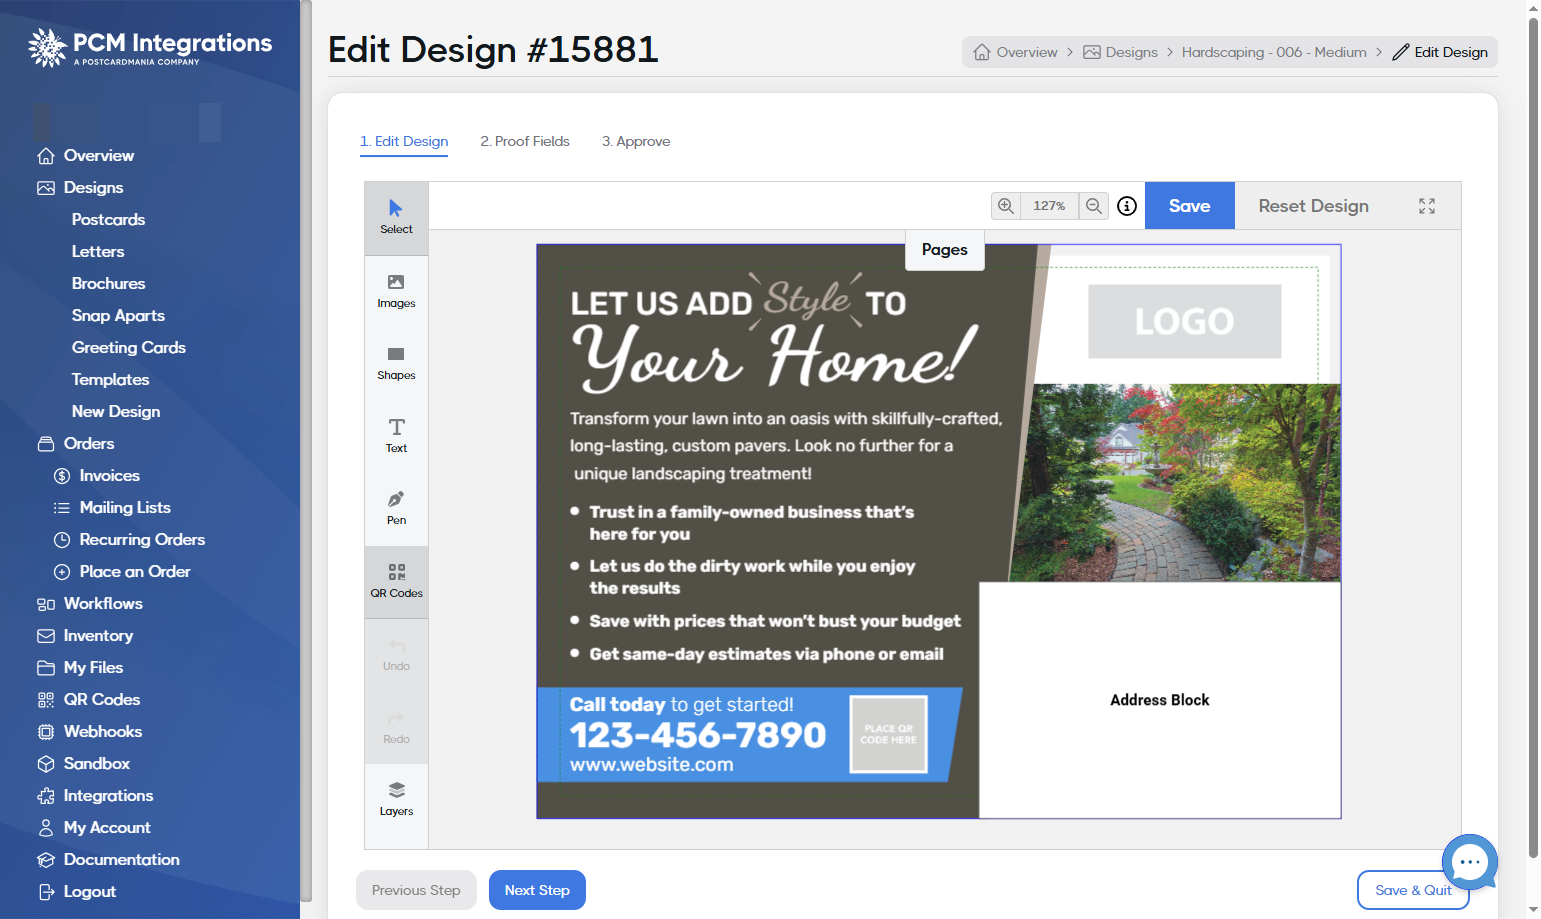
Task: Go to Brochures in the sidebar
Action: (108, 284)
